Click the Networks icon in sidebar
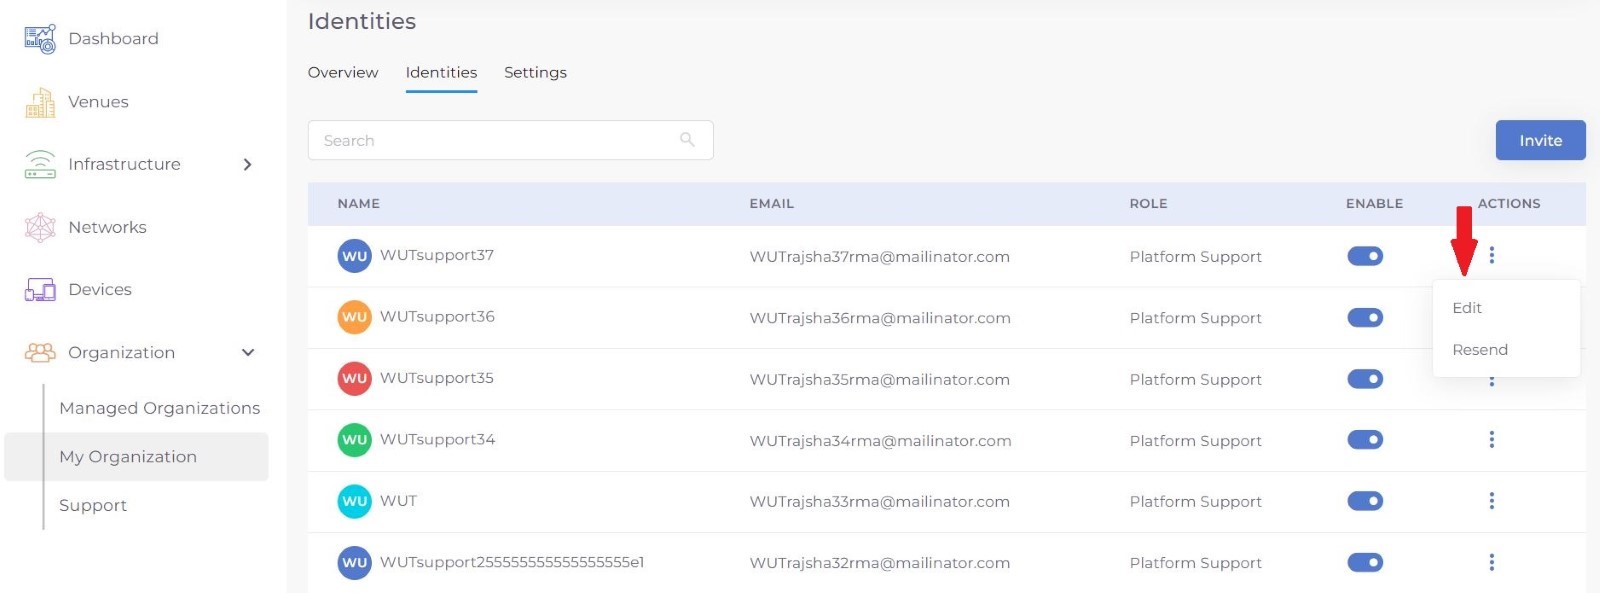The width and height of the screenshot is (1600, 593). coord(40,227)
